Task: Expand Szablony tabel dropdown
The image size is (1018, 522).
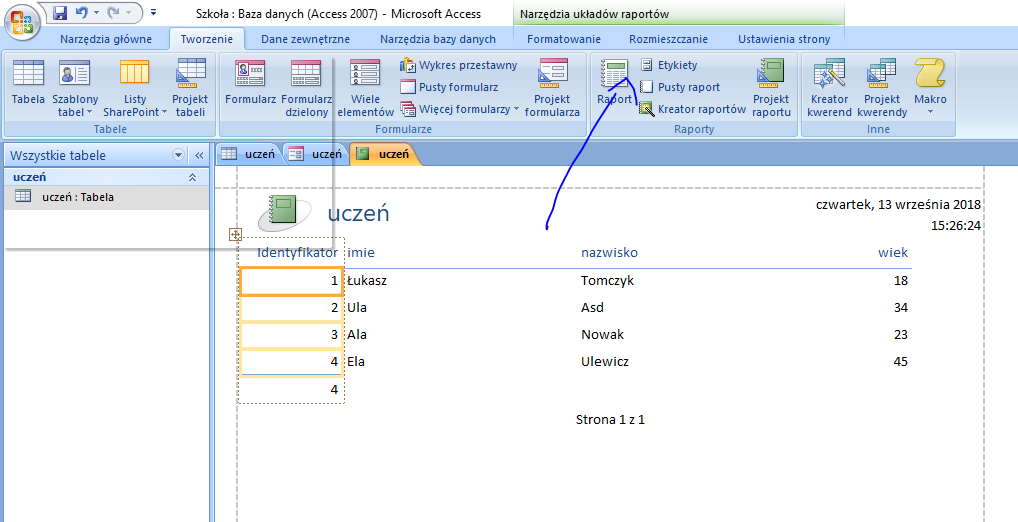Action: click(75, 105)
